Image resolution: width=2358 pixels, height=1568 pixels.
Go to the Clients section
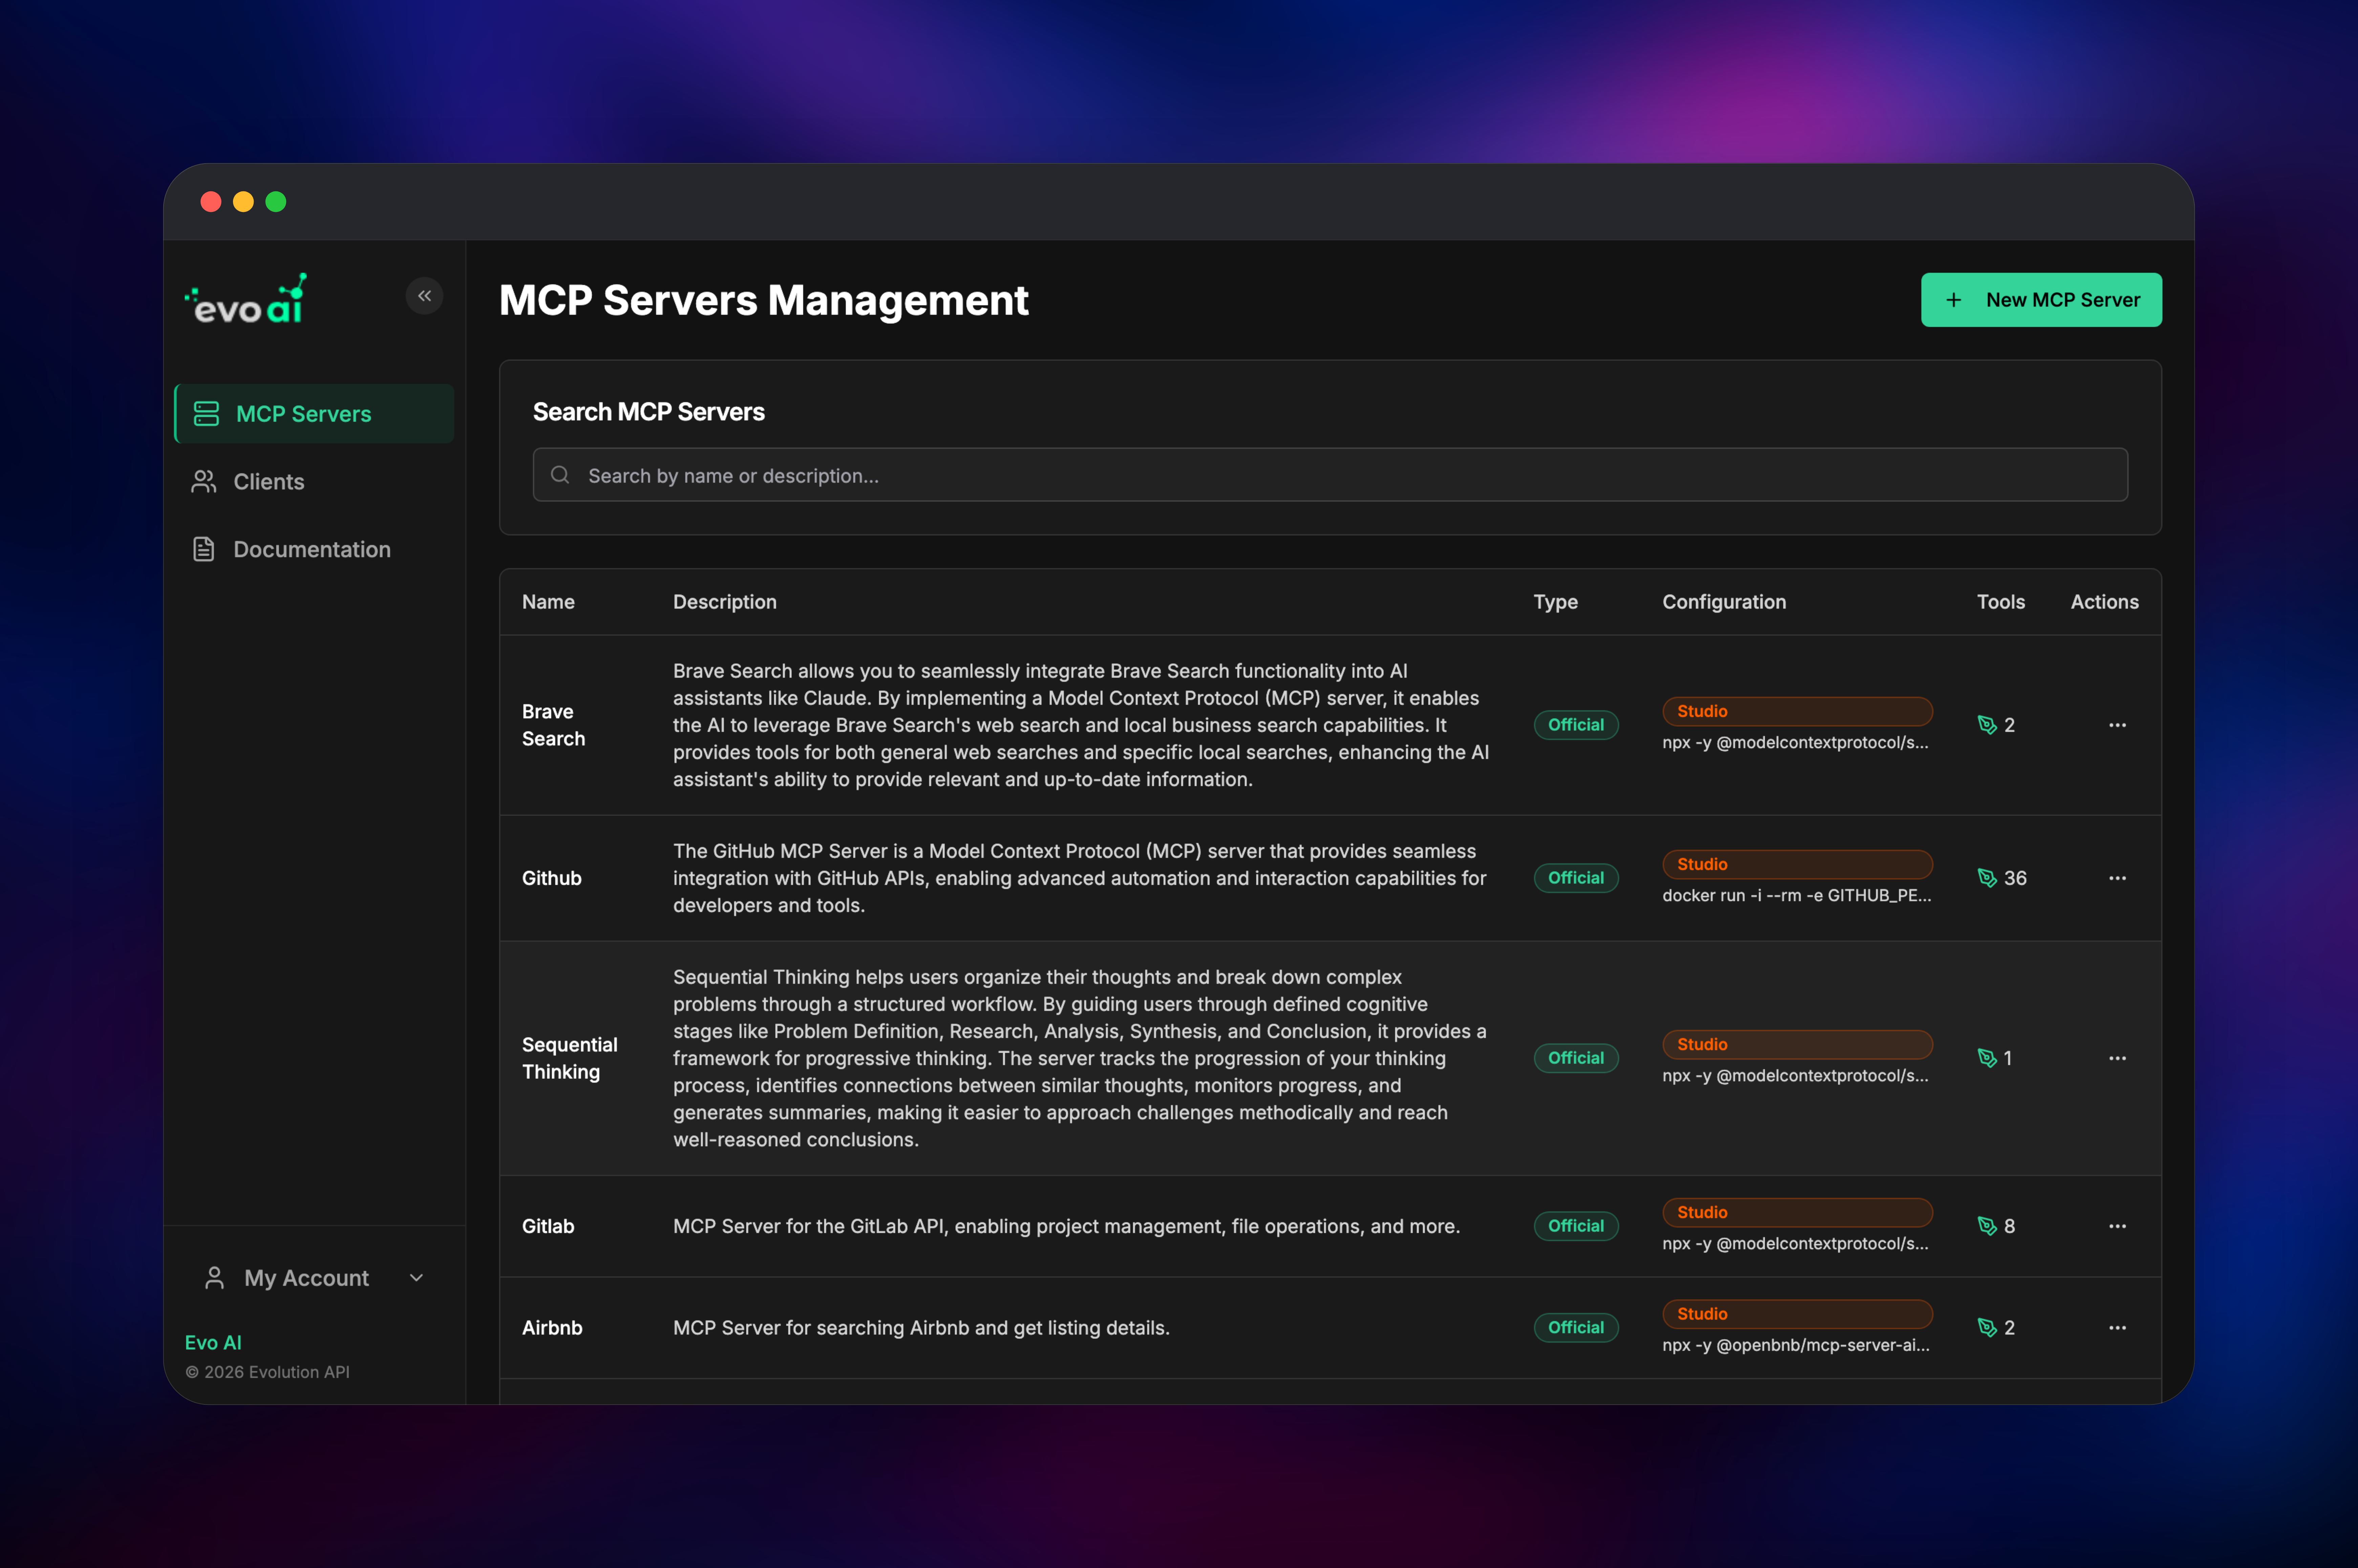click(x=314, y=482)
